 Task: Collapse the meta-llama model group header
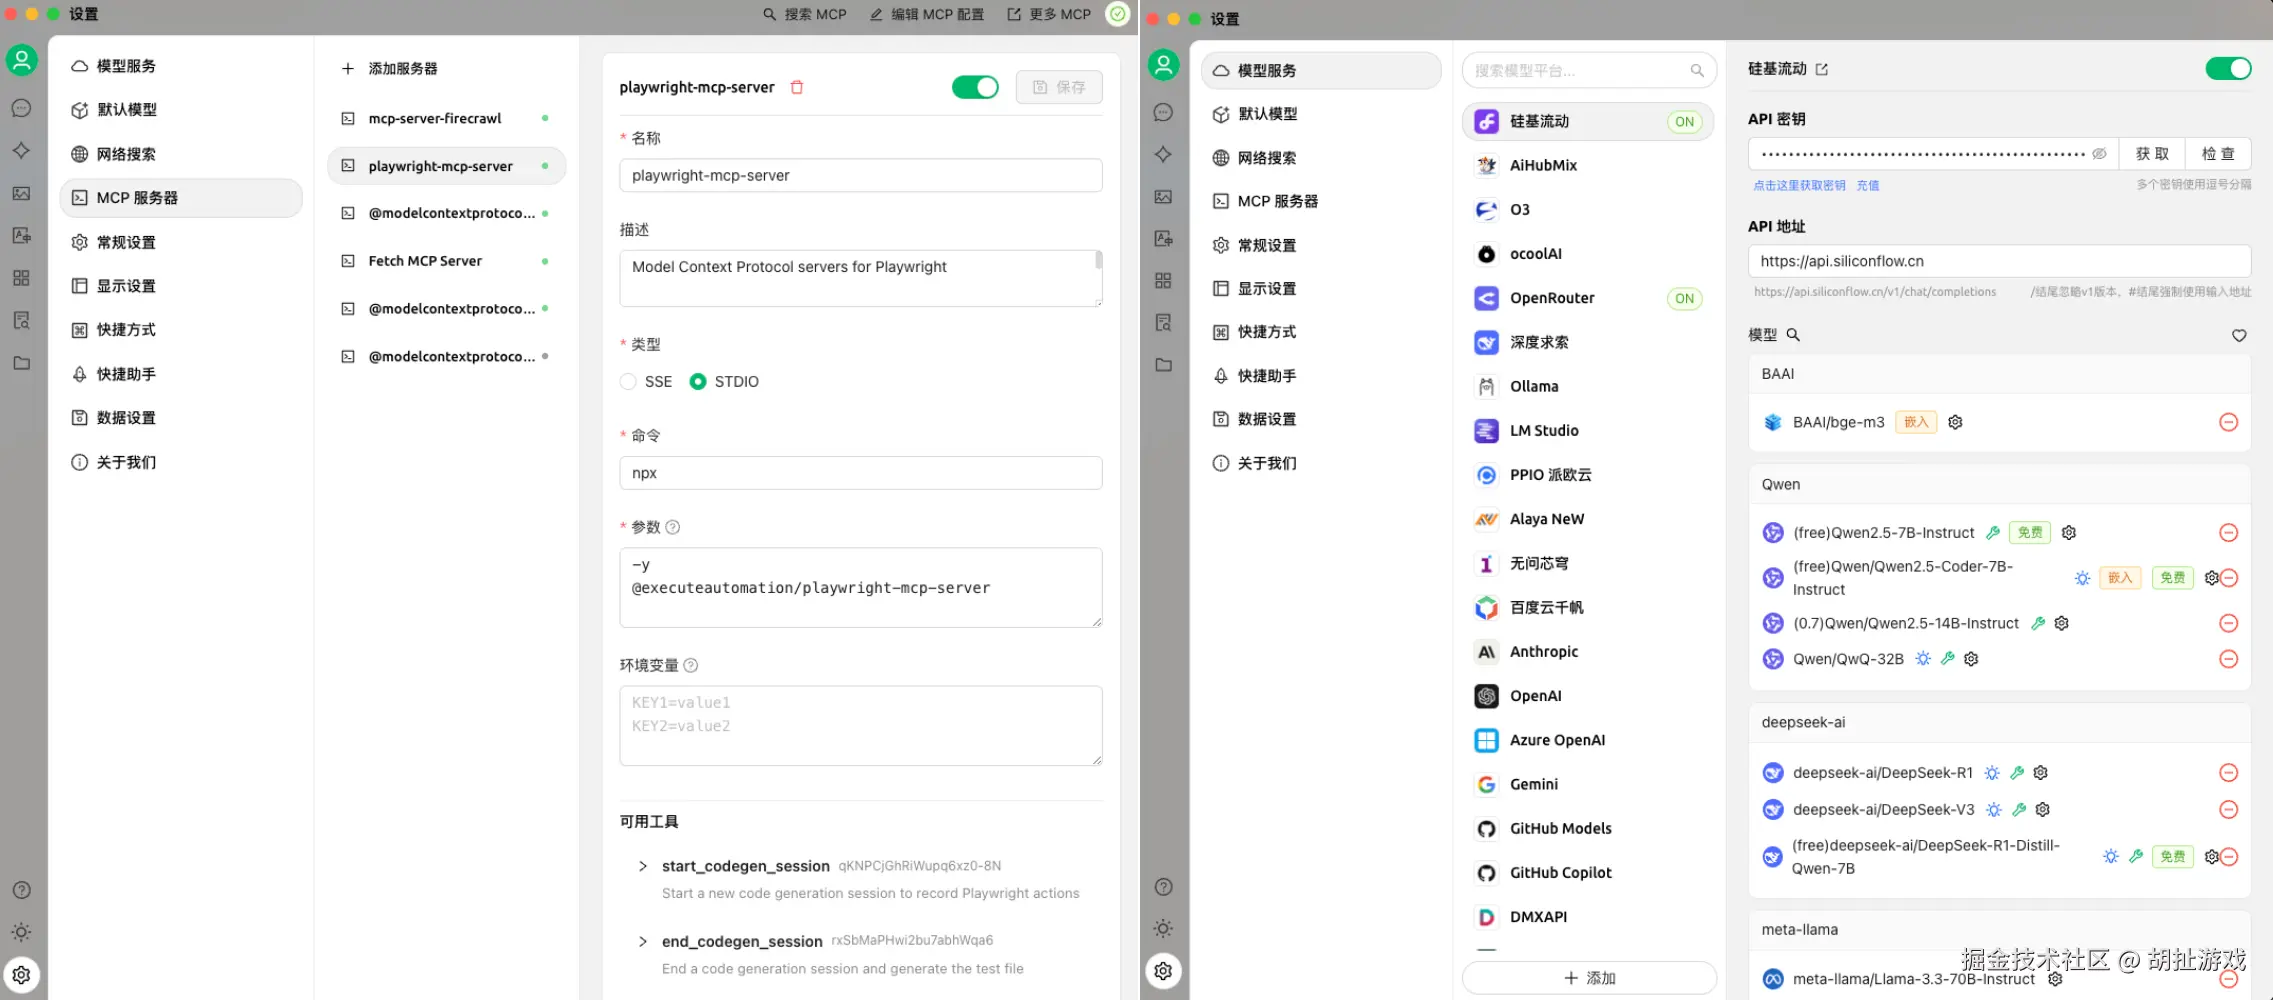click(1999, 929)
